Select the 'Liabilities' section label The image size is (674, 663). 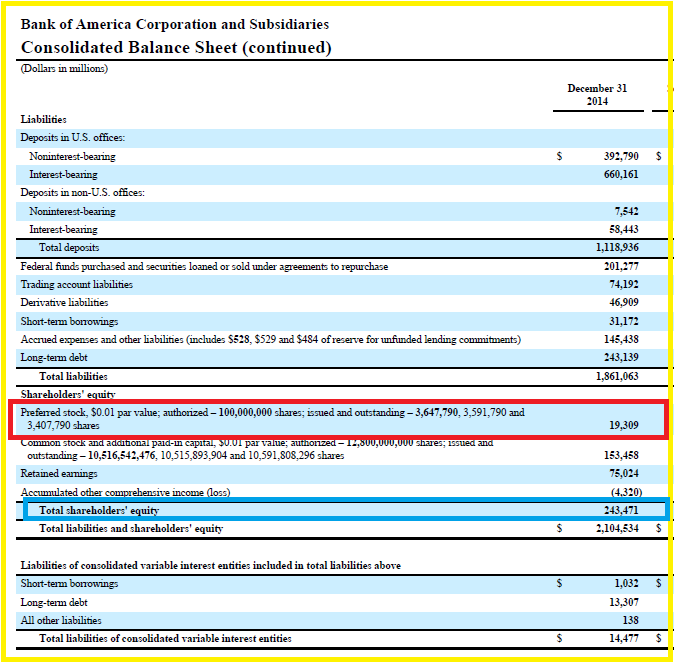(43, 120)
